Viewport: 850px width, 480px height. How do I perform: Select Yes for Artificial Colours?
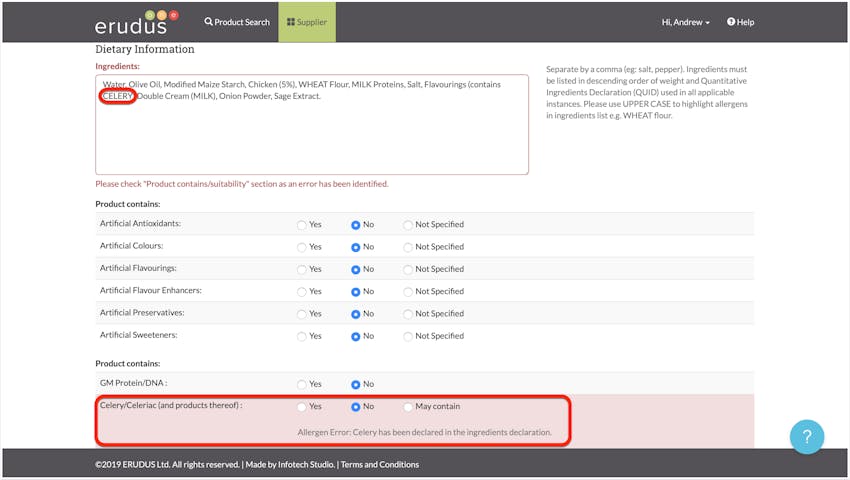[301, 247]
